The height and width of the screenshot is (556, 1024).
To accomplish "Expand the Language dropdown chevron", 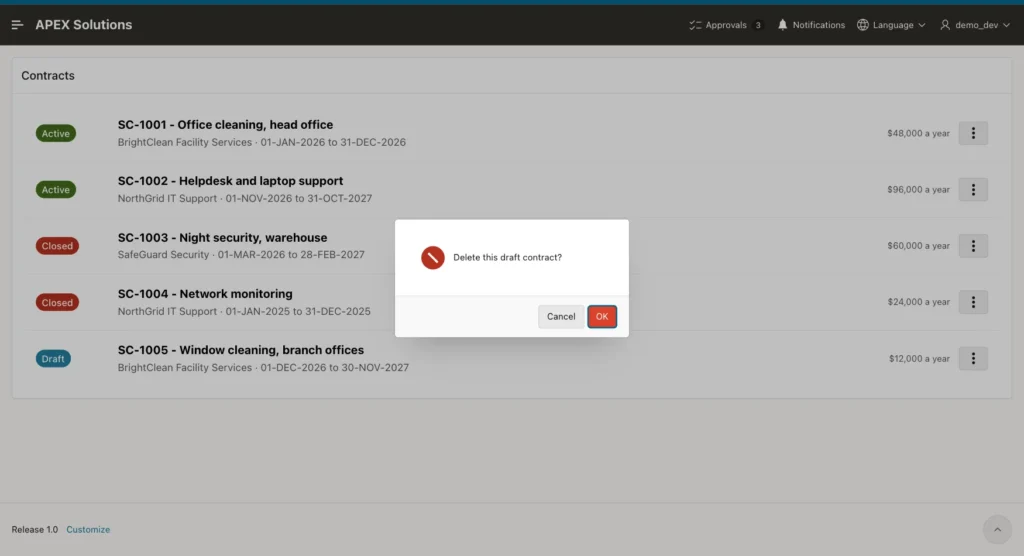I will pyautogui.click(x=921, y=25).
